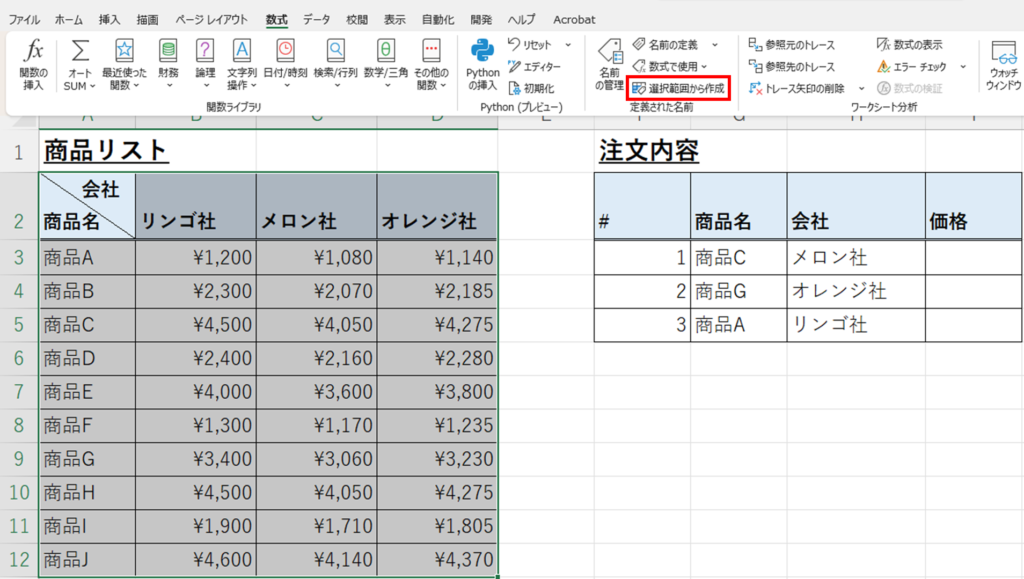Viewport: 1024px width, 579px height.
Task: Open 最近使った関数 star icon
Action: [x=124, y=52]
